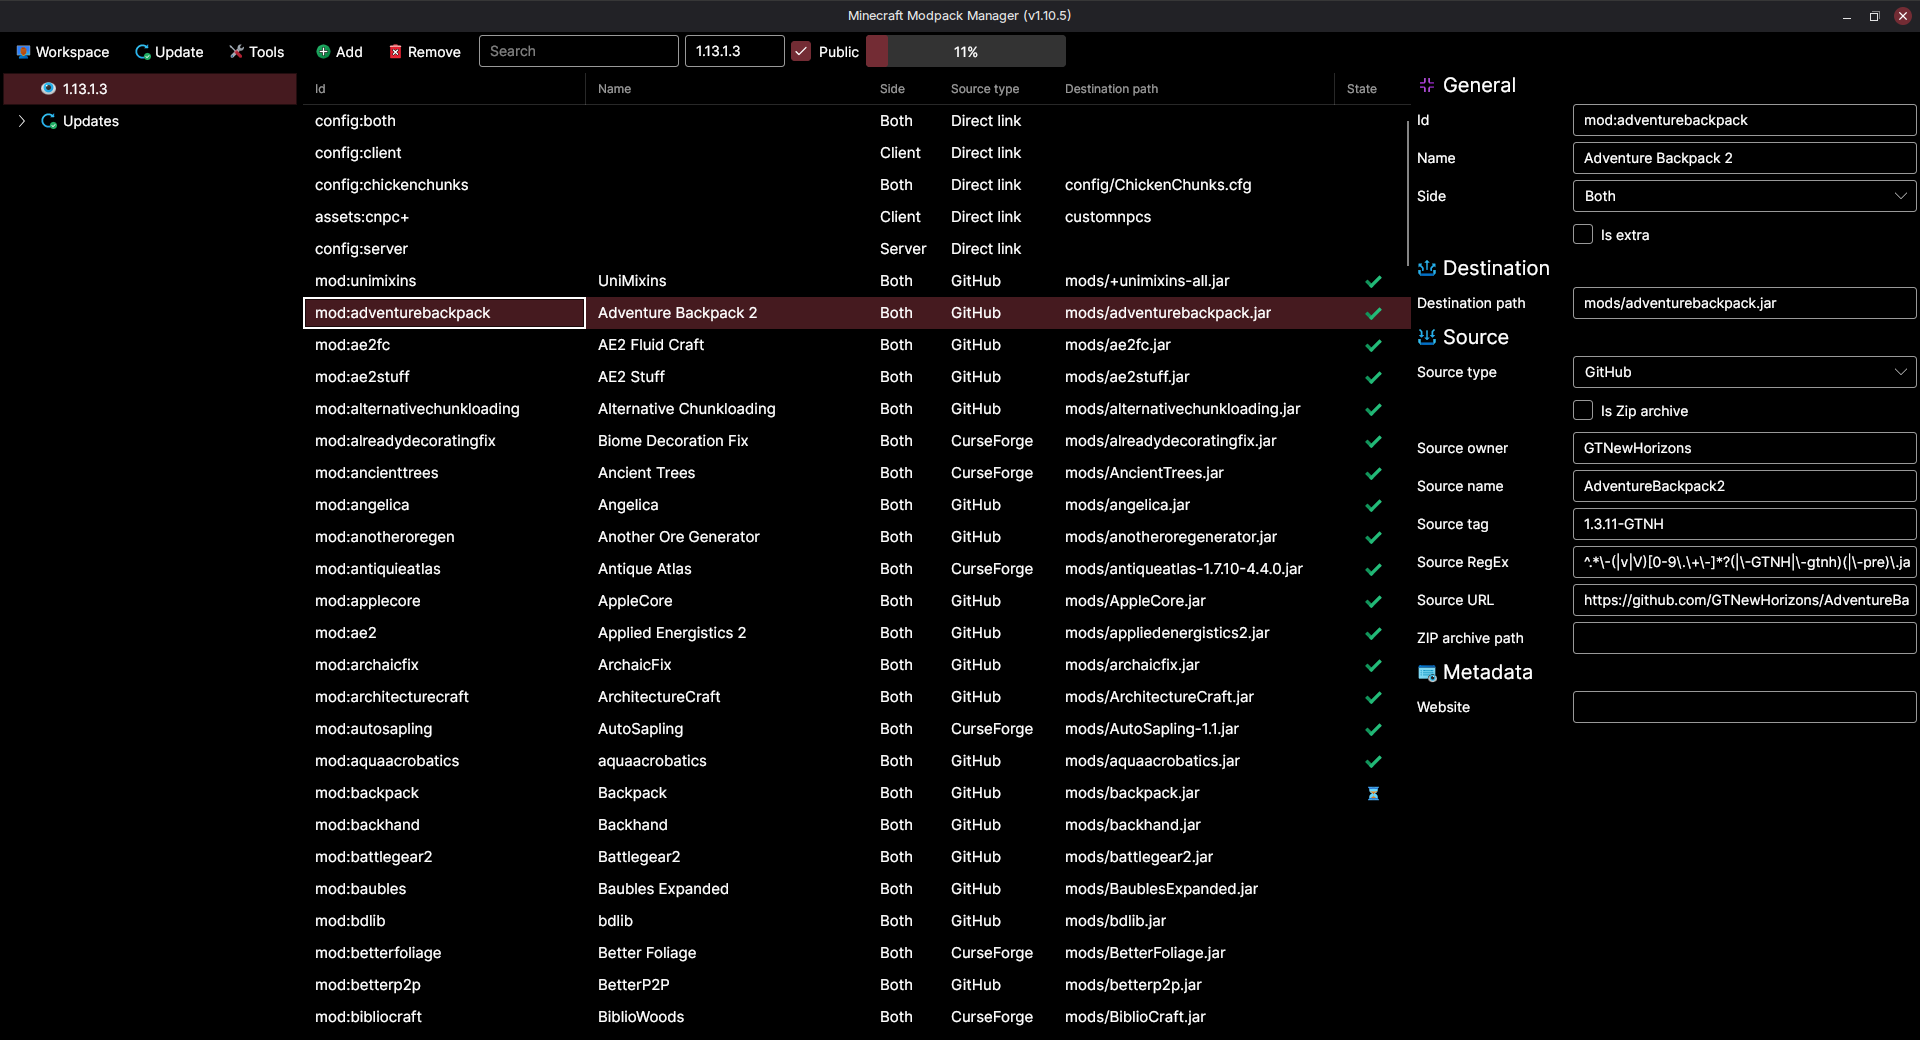Enable the Is extra checkbox
Image resolution: width=1920 pixels, height=1040 pixels.
click(1583, 235)
